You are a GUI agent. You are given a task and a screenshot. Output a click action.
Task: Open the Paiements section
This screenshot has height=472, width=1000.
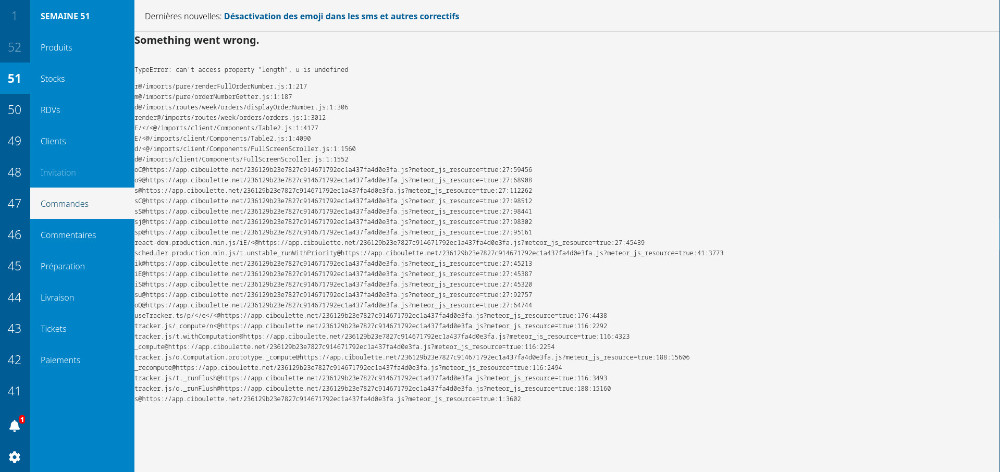click(x=60, y=360)
